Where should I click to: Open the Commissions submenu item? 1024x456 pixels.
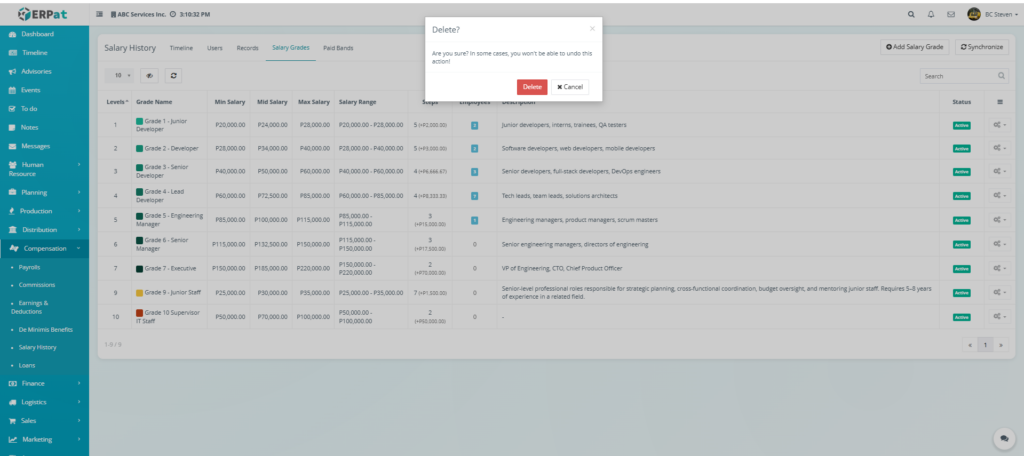click(37, 285)
